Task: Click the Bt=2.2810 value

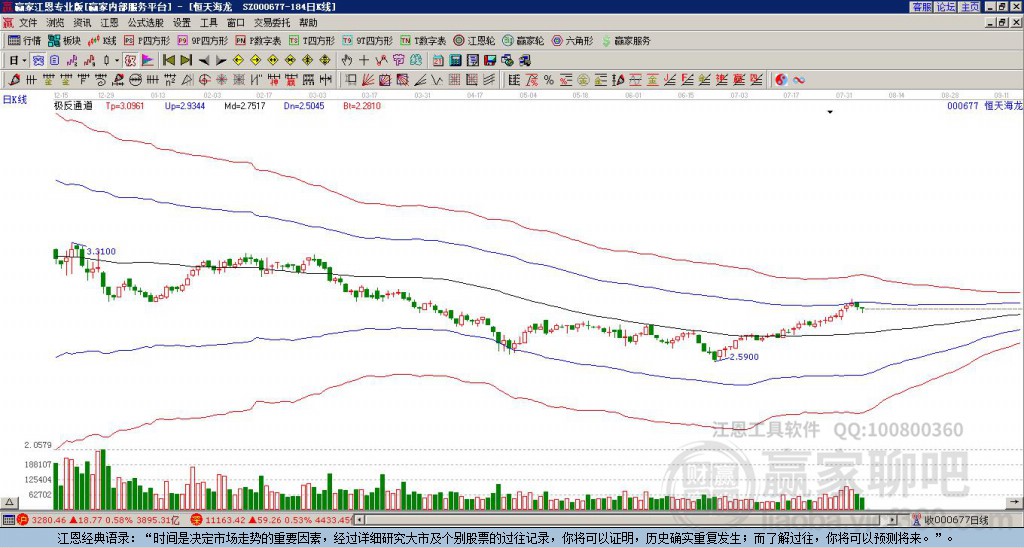Action: coord(362,105)
